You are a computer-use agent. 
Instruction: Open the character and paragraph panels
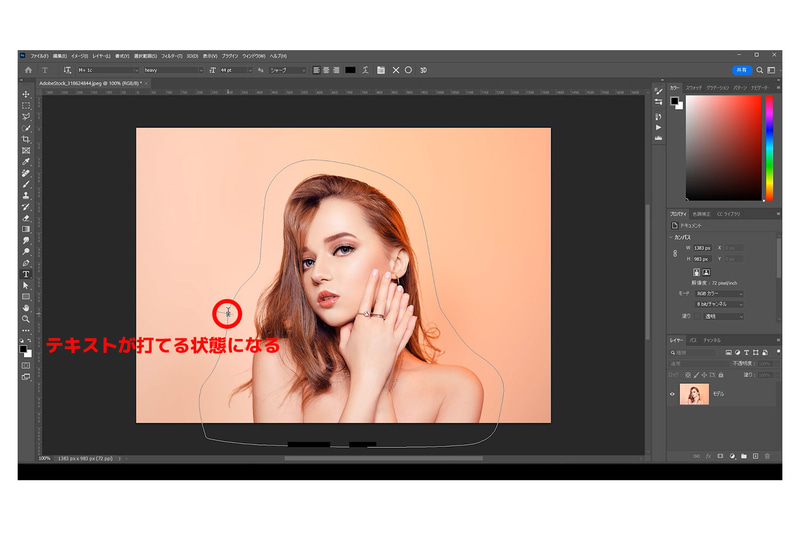[381, 70]
